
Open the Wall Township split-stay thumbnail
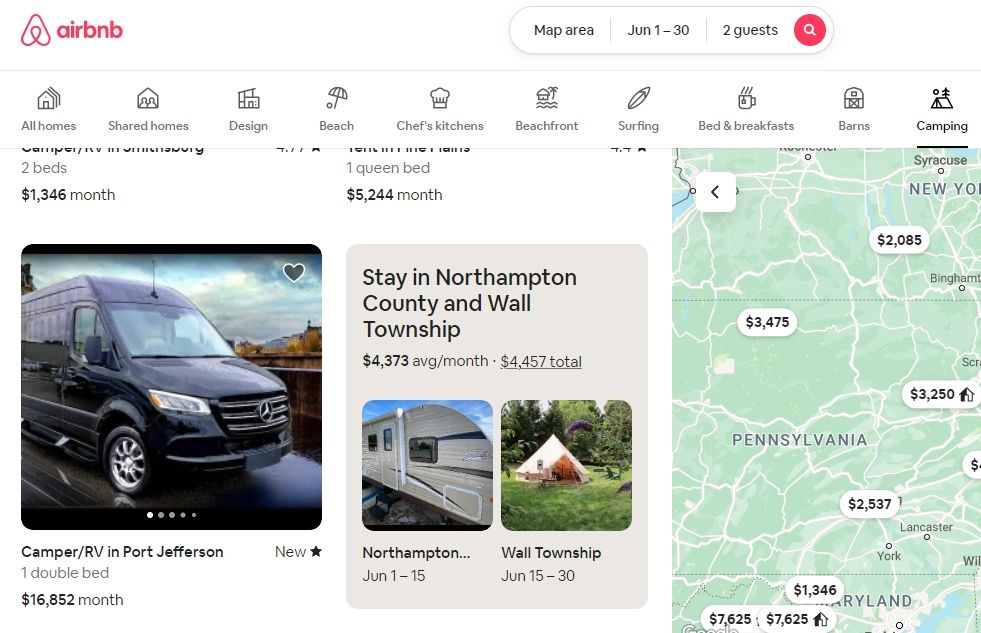click(566, 464)
